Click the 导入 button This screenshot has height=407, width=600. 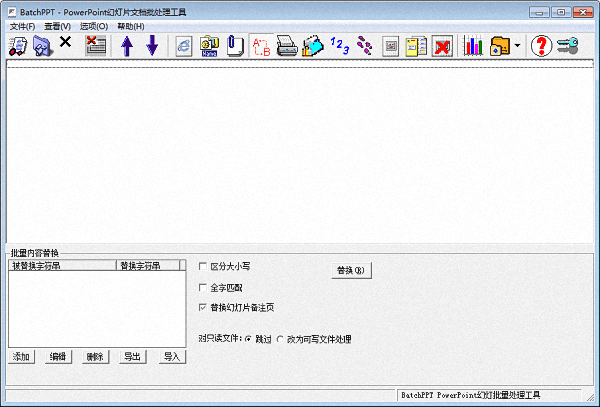pyautogui.click(x=172, y=357)
